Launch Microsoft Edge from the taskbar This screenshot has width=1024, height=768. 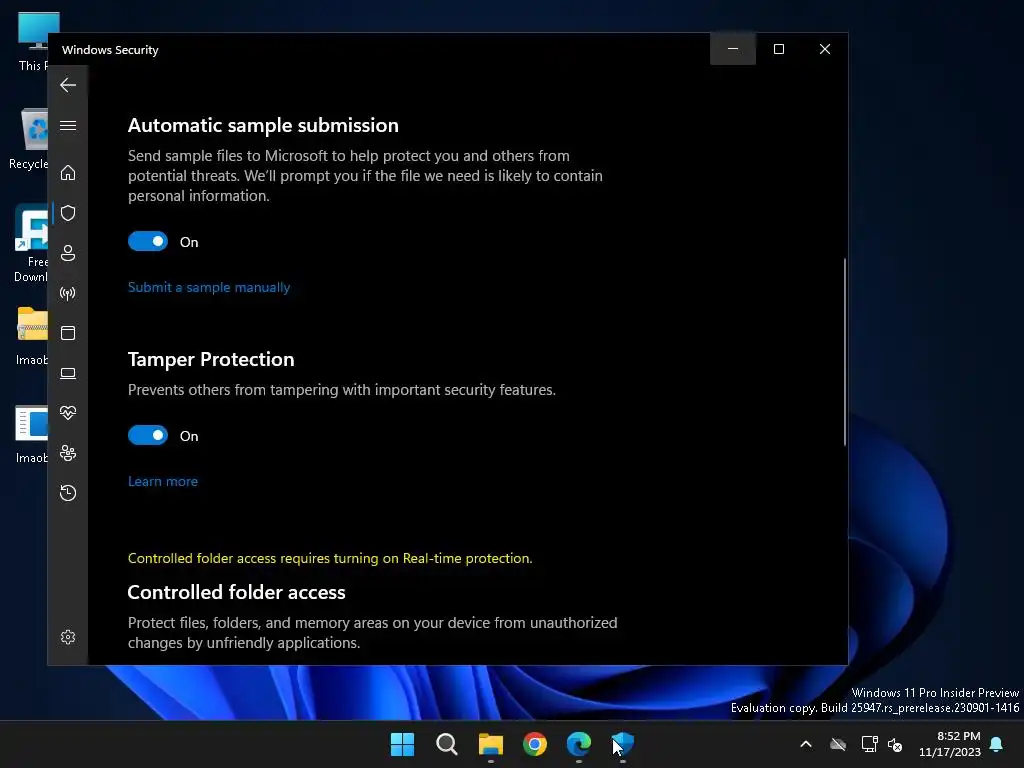[579, 744]
